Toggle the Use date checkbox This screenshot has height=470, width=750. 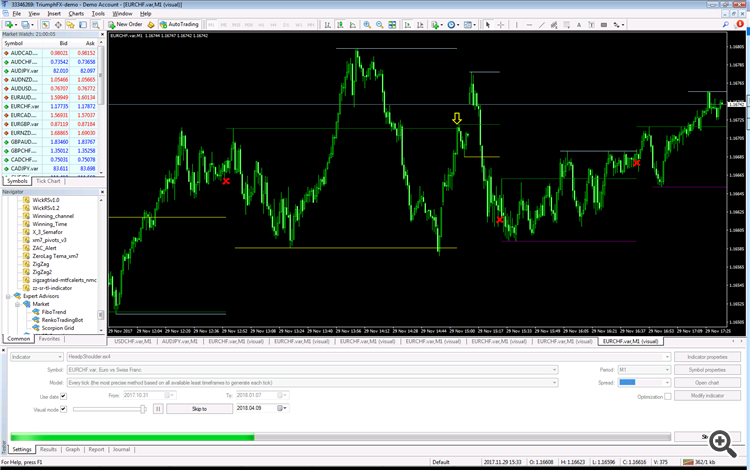pos(63,396)
